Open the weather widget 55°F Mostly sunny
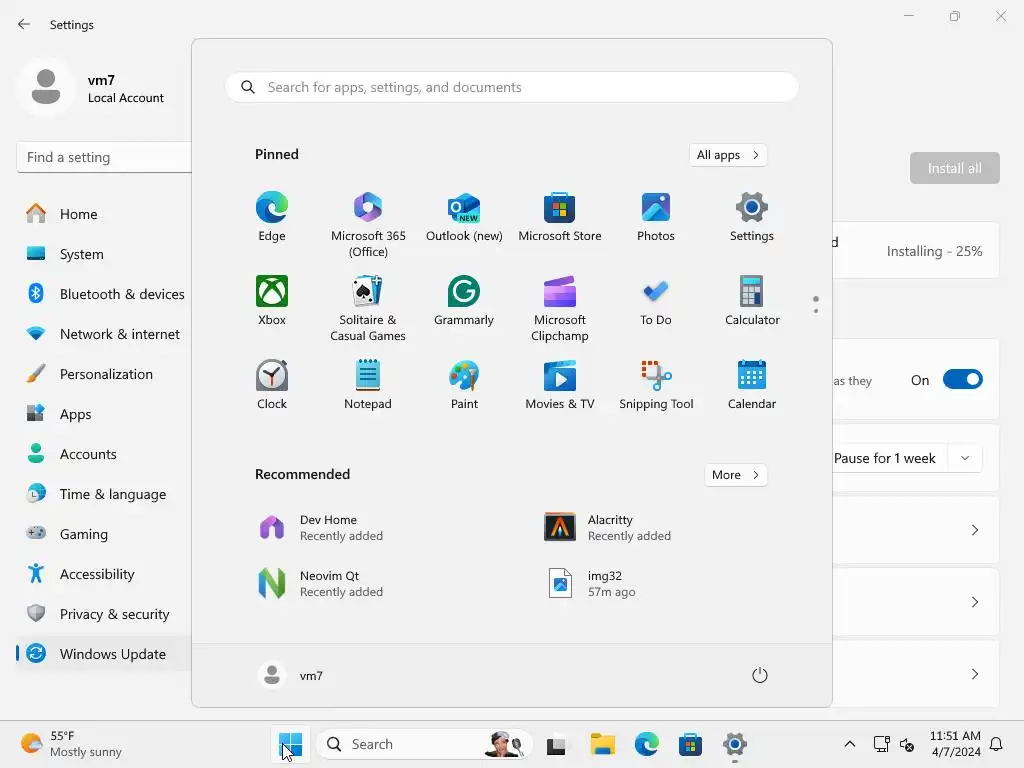Viewport: 1024px width, 768px height. click(x=71, y=744)
